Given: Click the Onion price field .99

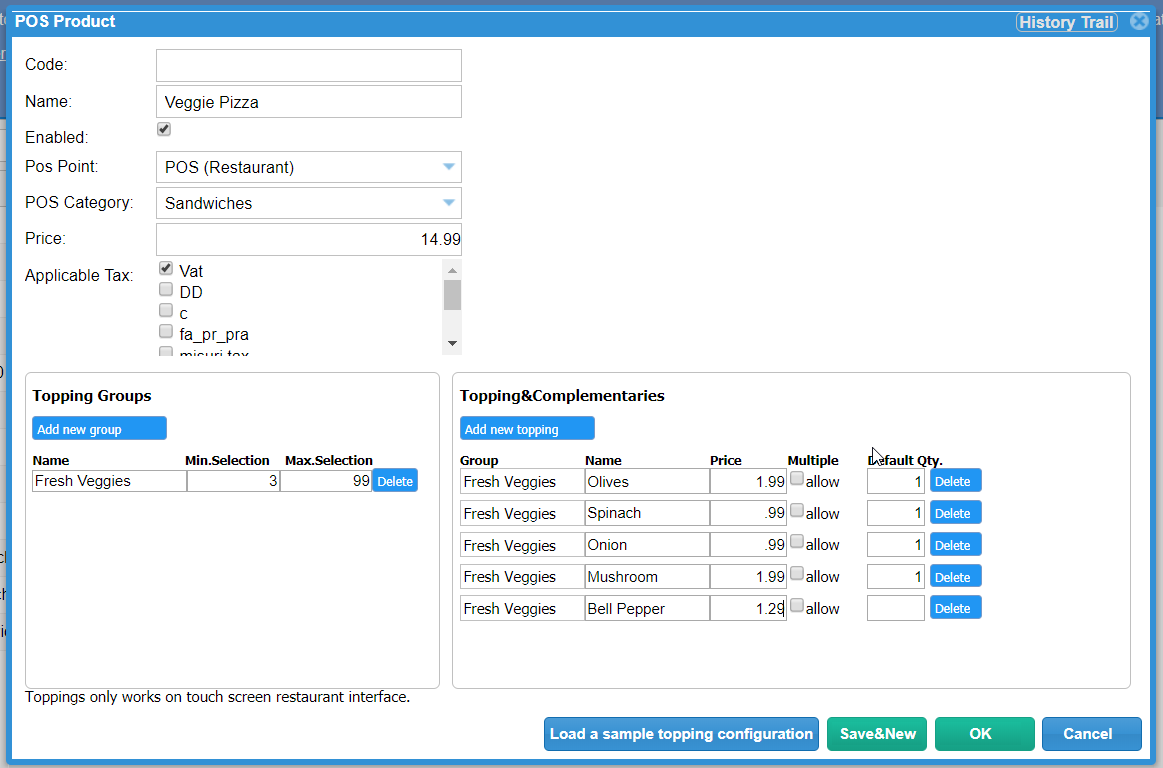Looking at the screenshot, I should [748, 545].
